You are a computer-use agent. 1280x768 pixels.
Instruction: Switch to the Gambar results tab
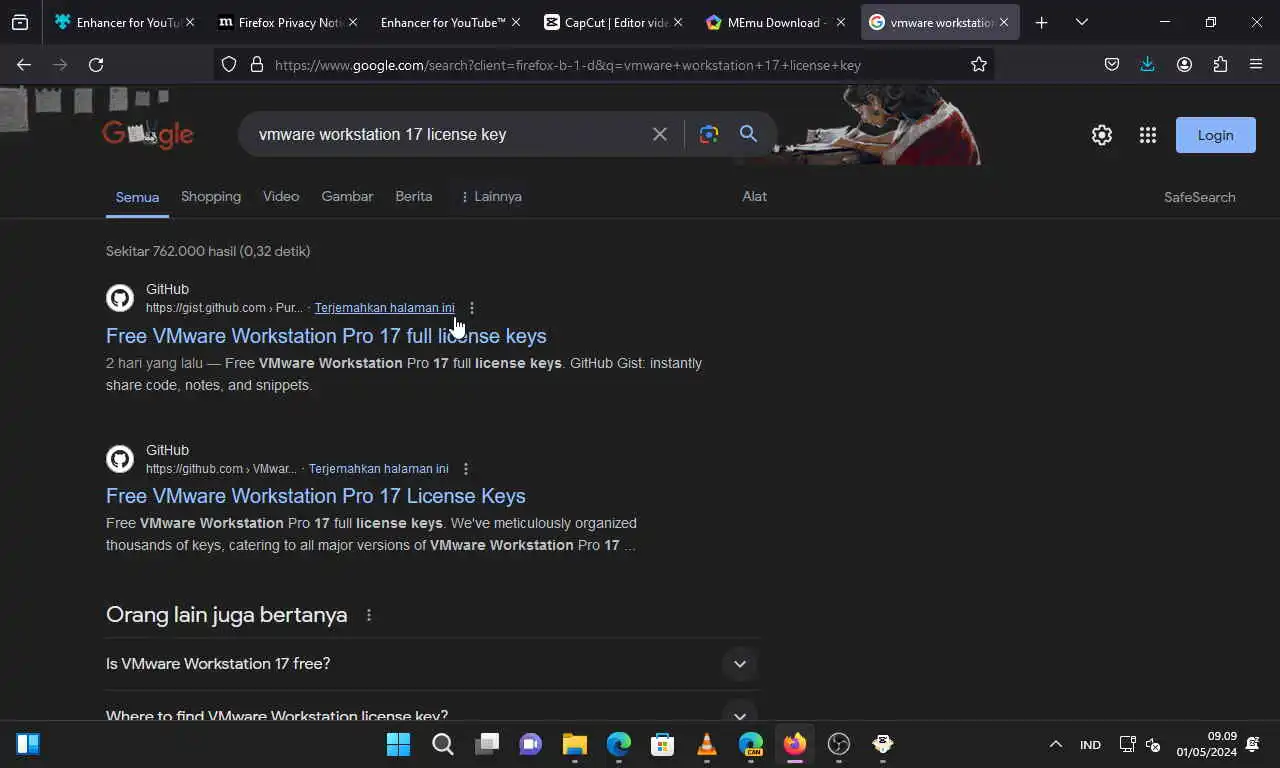pos(347,197)
